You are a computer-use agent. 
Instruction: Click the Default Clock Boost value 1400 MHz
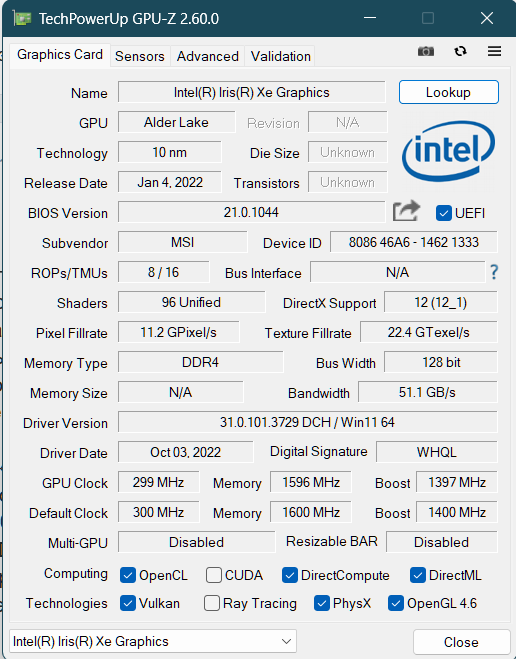[x=457, y=512]
